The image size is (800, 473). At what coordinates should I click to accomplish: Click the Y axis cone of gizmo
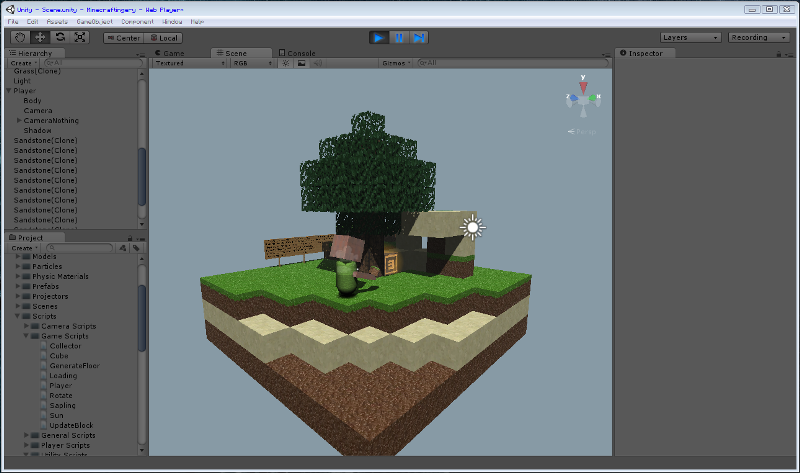click(583, 87)
